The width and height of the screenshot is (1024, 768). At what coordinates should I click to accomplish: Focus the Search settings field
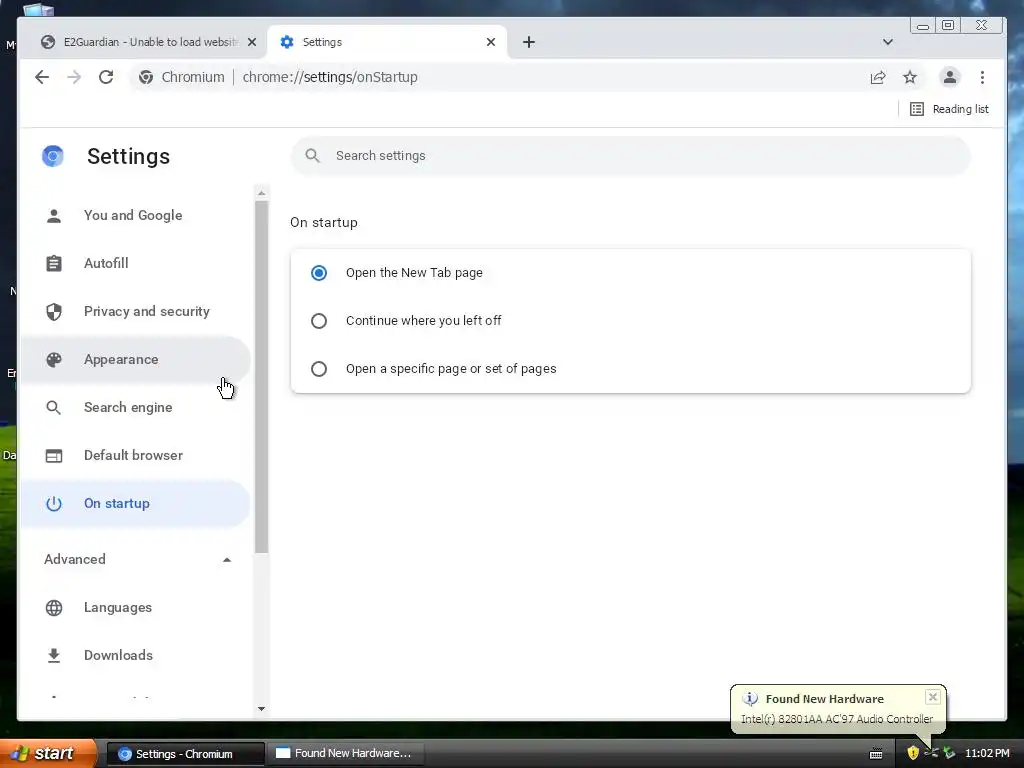pyautogui.click(x=630, y=155)
